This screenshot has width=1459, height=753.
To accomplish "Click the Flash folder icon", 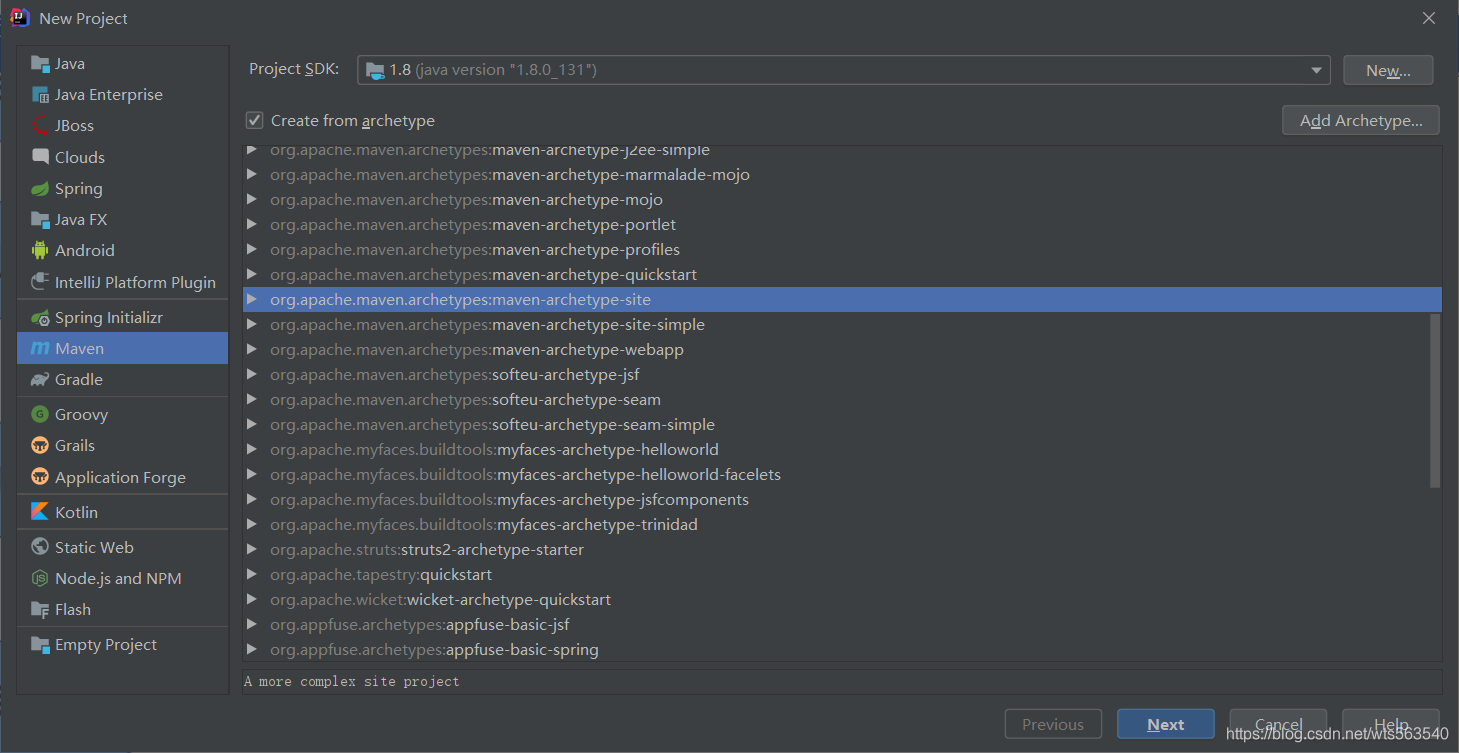I will click(40, 610).
